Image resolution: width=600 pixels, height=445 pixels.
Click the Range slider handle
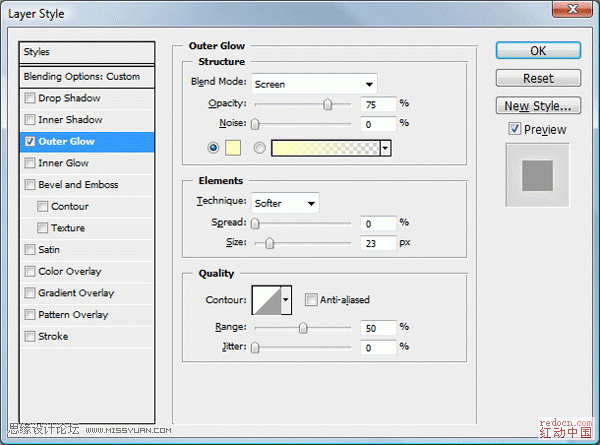(x=303, y=328)
